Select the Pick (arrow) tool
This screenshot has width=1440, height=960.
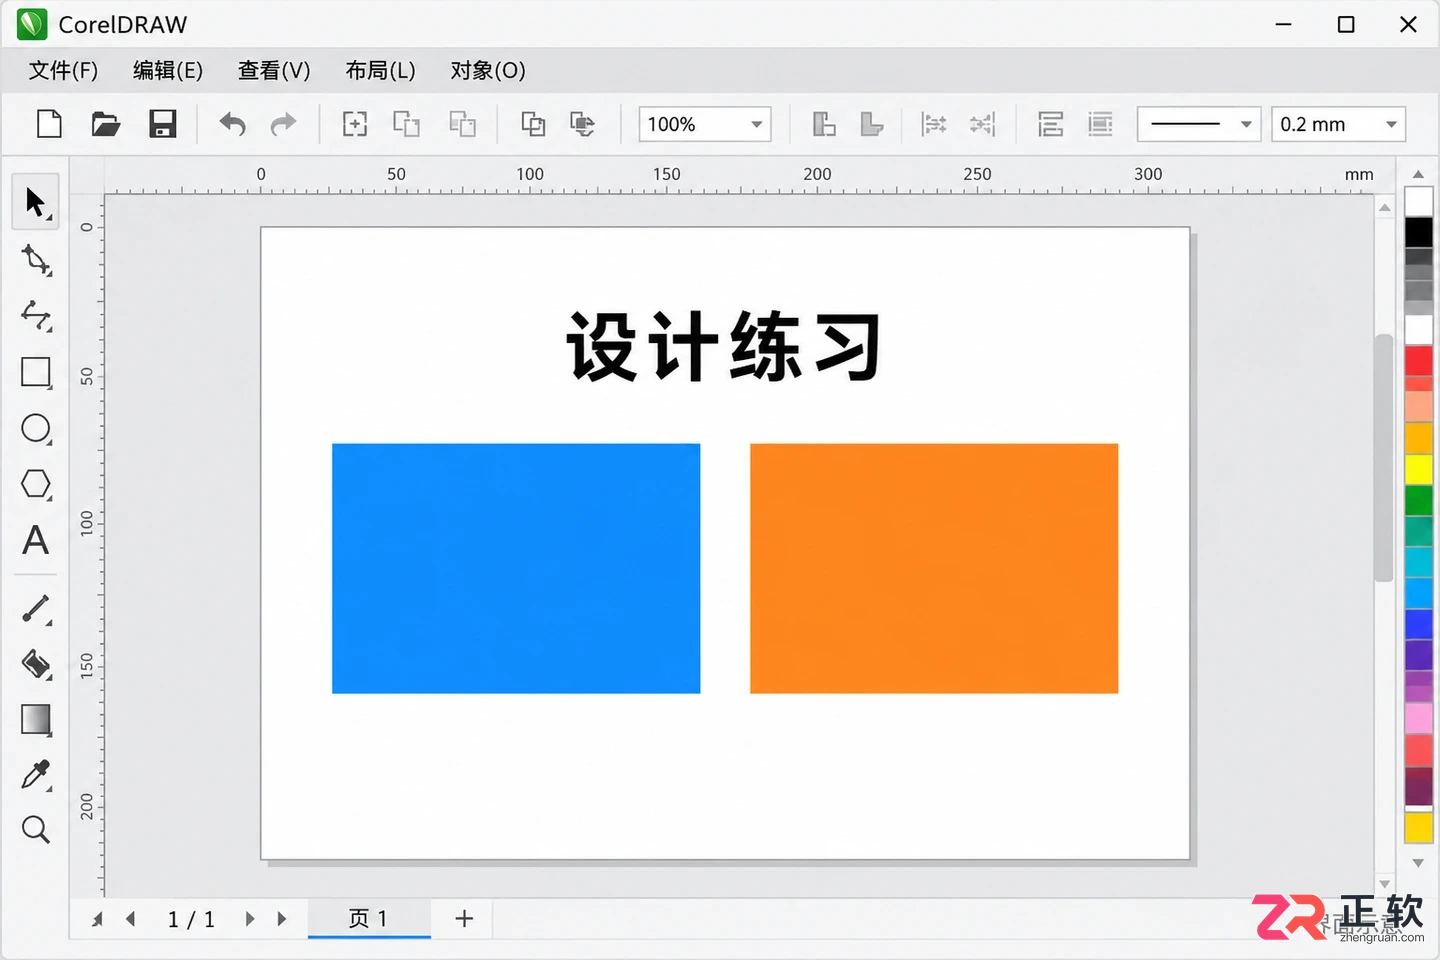(36, 202)
